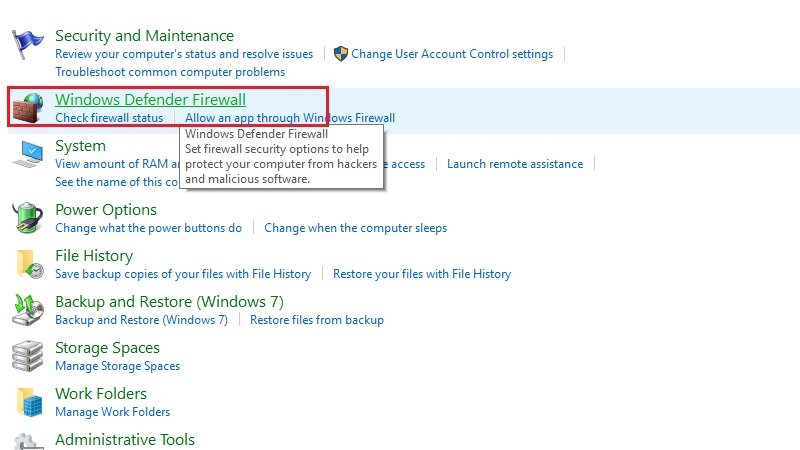Click the Security and Maintenance flag icon

(x=27, y=45)
